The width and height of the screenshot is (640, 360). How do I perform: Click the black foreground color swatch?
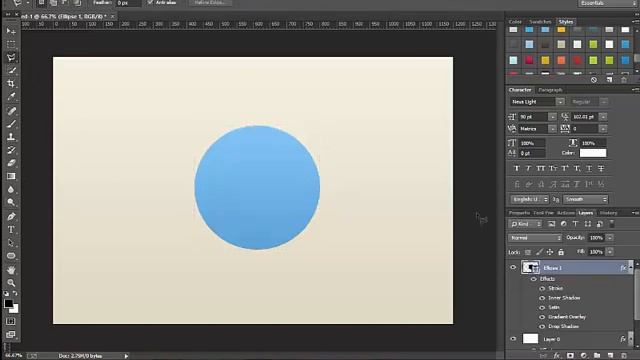8,303
